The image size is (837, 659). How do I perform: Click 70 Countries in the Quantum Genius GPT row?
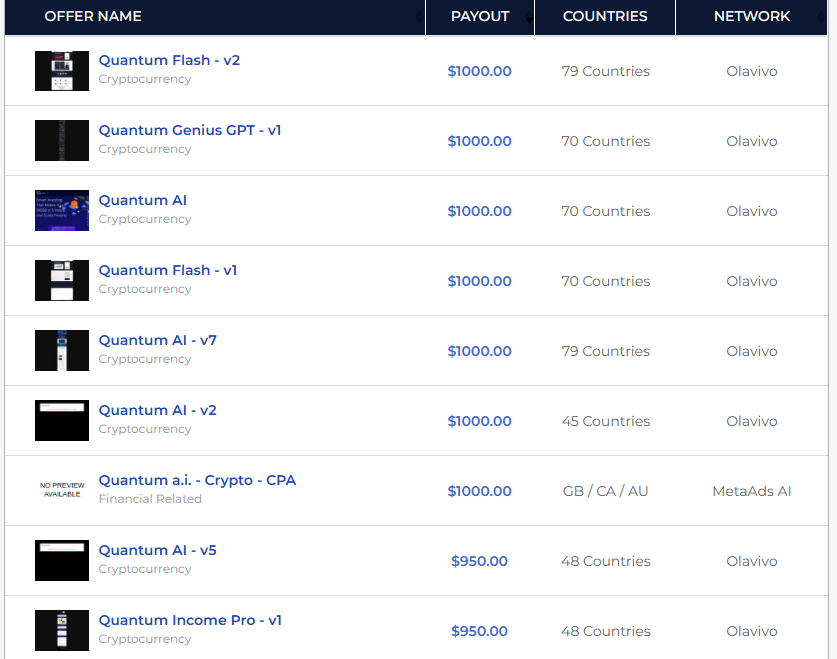[x=605, y=141]
